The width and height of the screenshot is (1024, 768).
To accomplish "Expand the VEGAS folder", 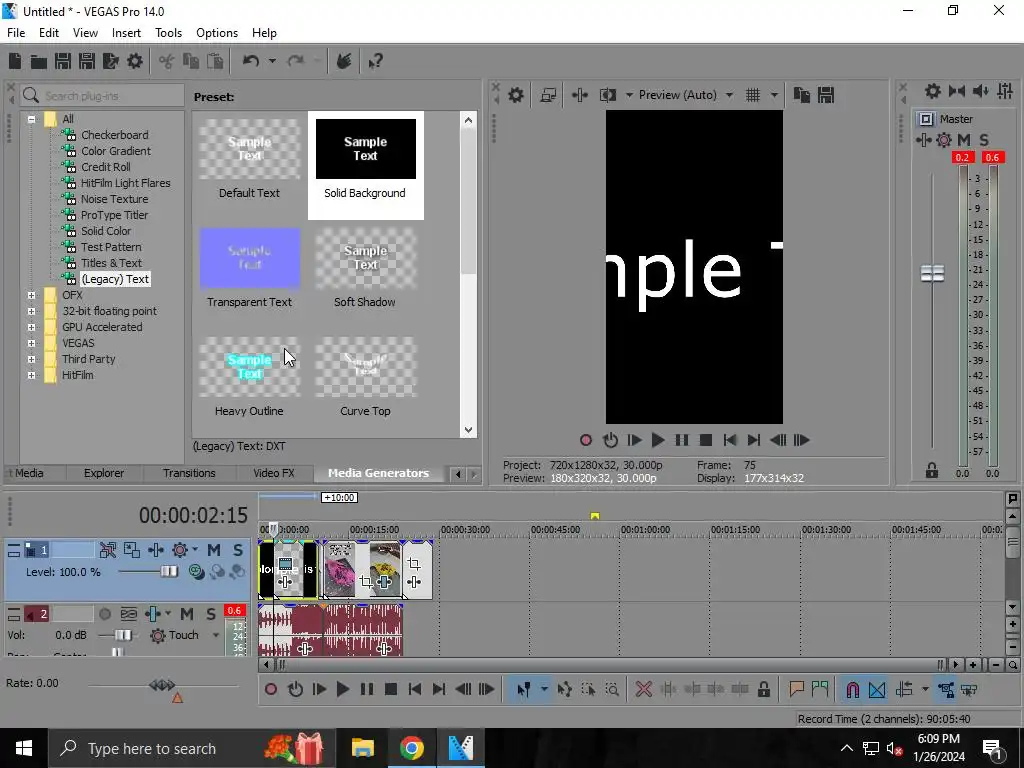I will (31, 344).
